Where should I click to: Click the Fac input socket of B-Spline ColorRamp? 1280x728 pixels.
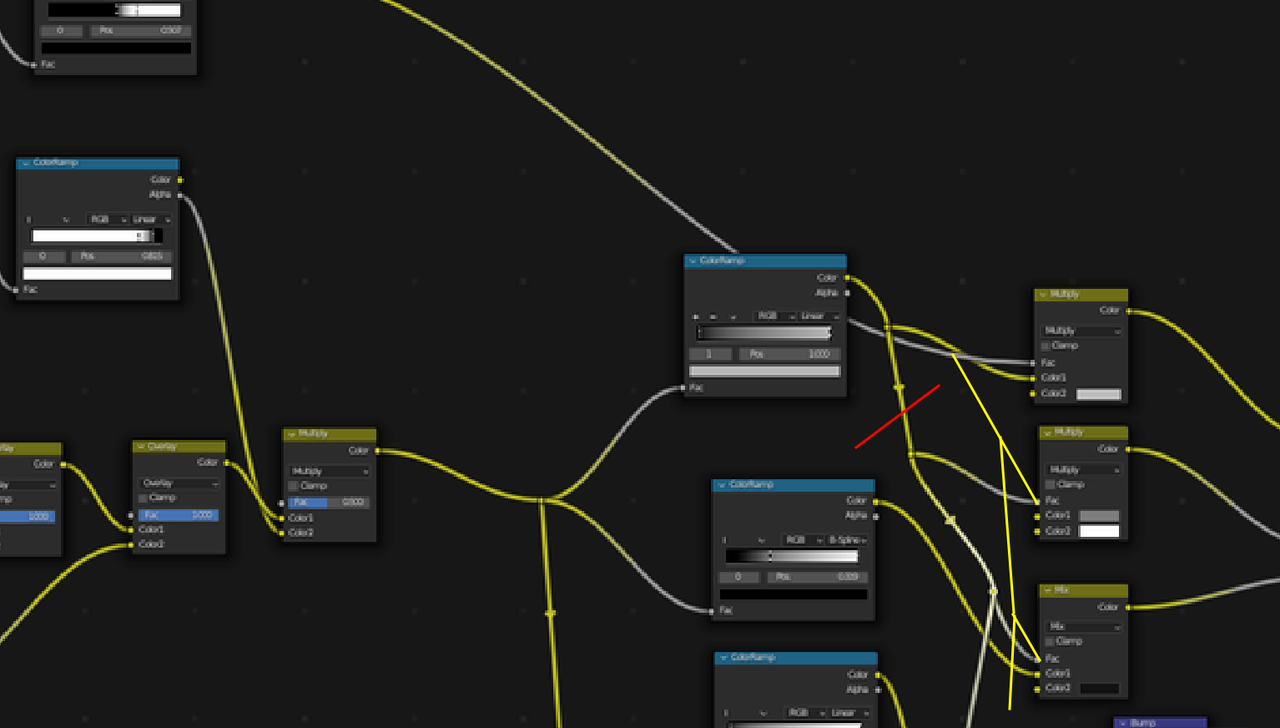click(x=712, y=610)
